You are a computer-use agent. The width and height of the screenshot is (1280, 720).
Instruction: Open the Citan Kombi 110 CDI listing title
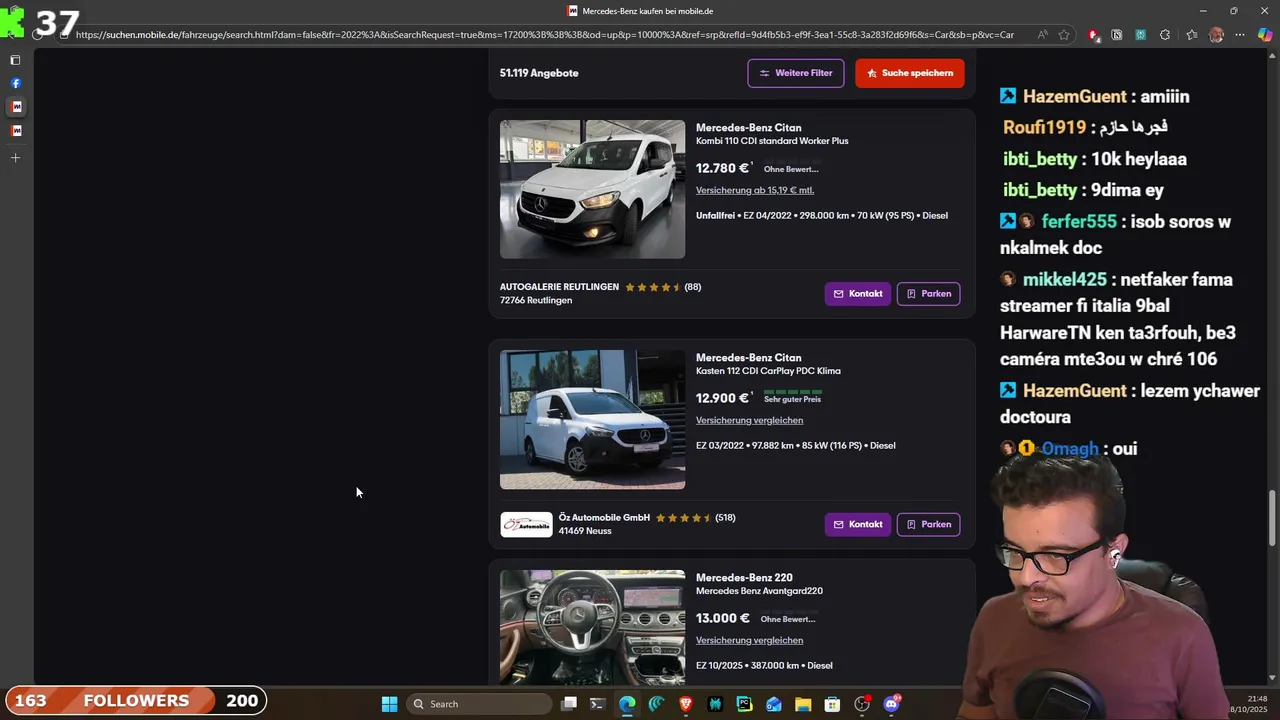pos(772,134)
